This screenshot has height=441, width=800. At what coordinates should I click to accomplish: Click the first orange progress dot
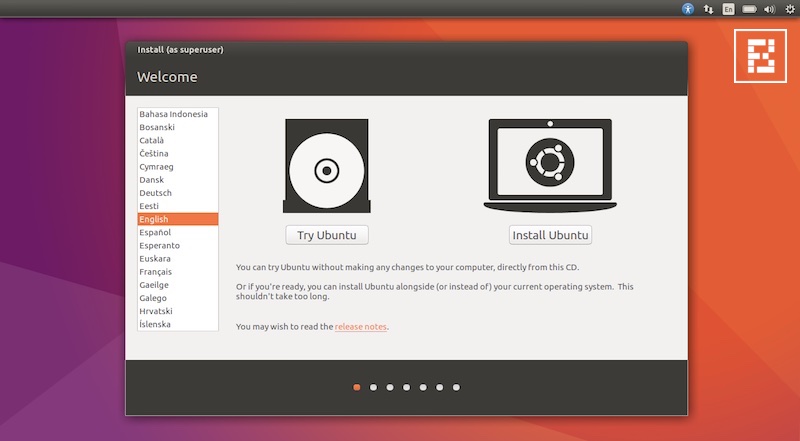[x=357, y=387]
